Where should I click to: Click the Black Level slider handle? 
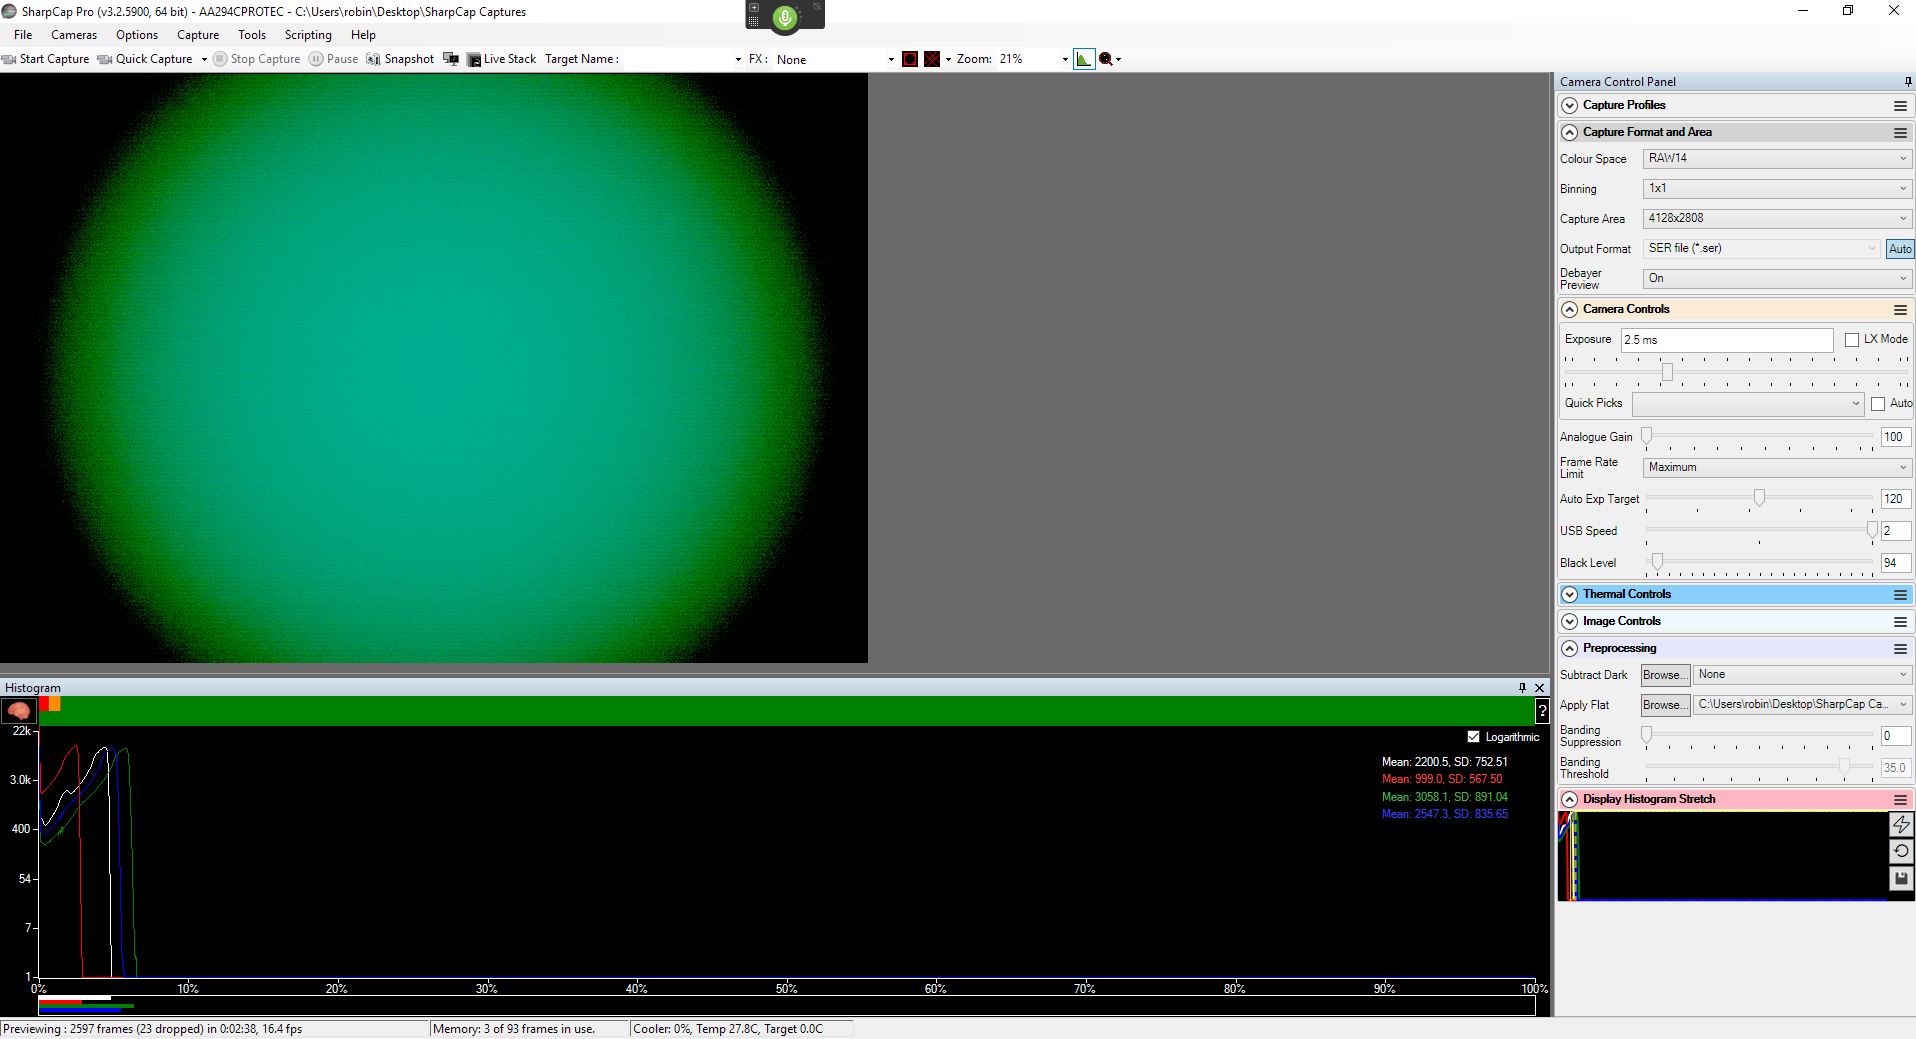[1657, 562]
